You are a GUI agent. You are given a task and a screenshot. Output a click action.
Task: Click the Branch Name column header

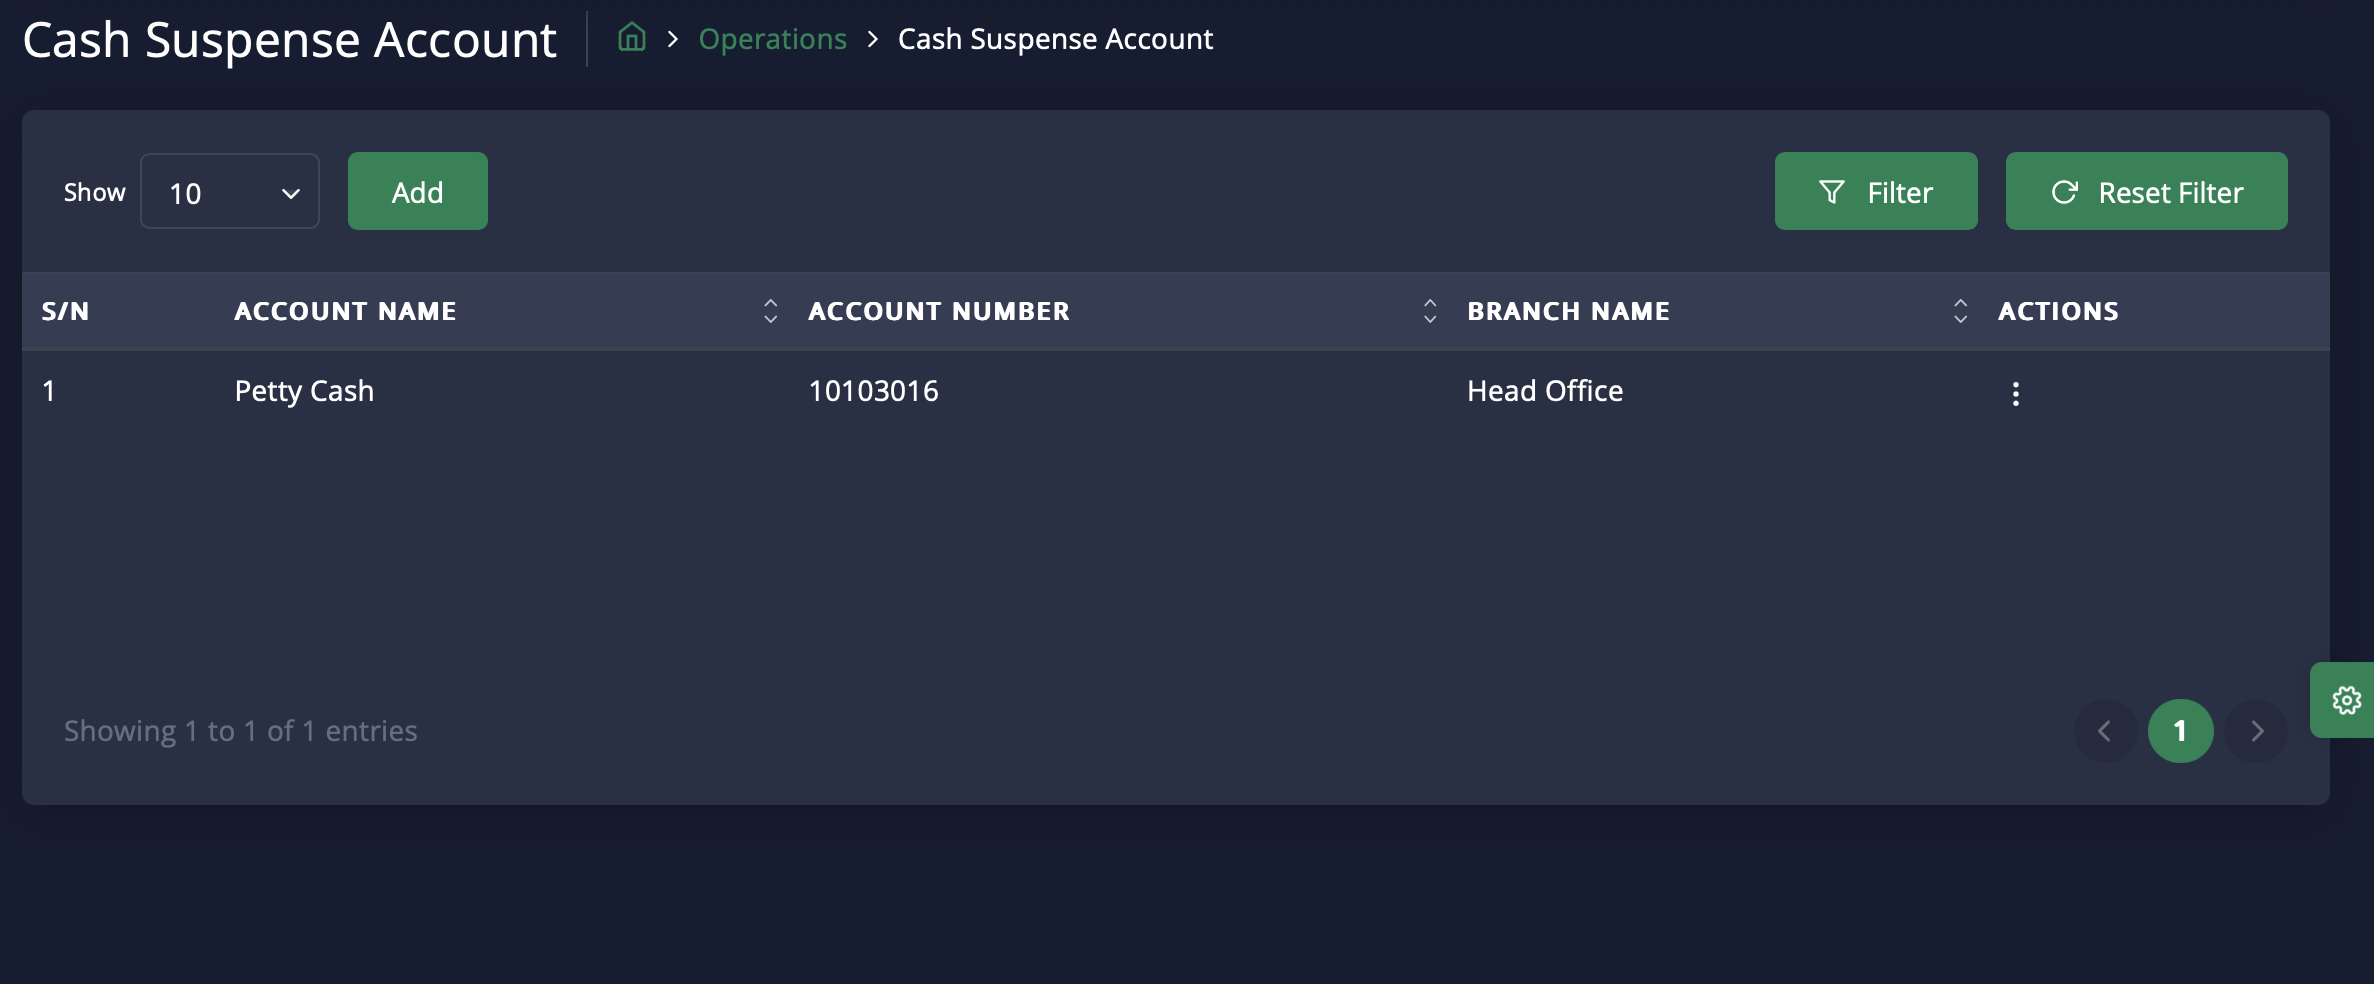1568,311
